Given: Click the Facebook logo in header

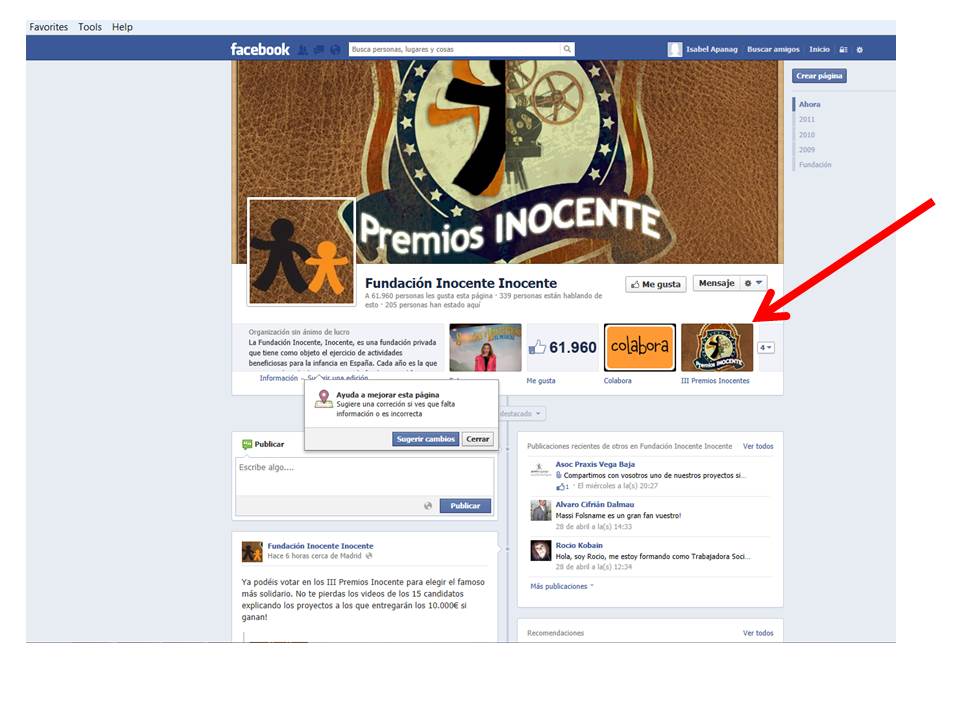Looking at the screenshot, I should pos(259,49).
